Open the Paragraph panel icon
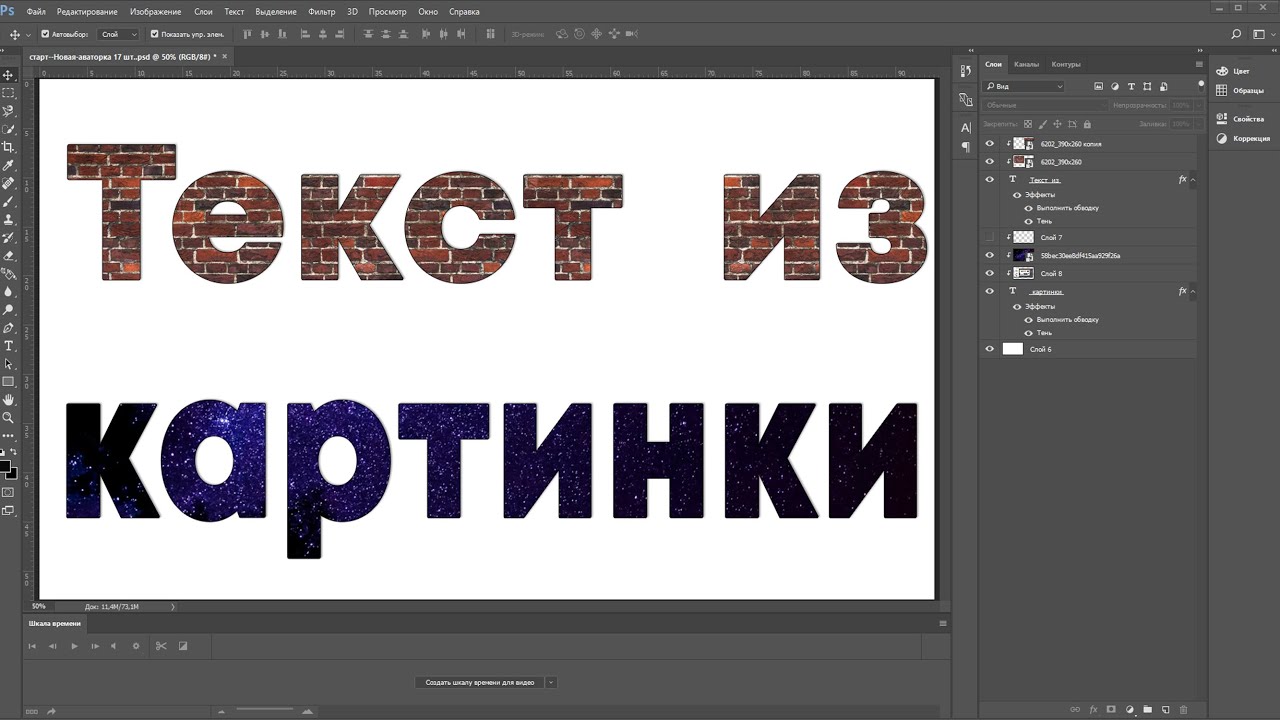This screenshot has height=720, width=1280. pos(965,147)
